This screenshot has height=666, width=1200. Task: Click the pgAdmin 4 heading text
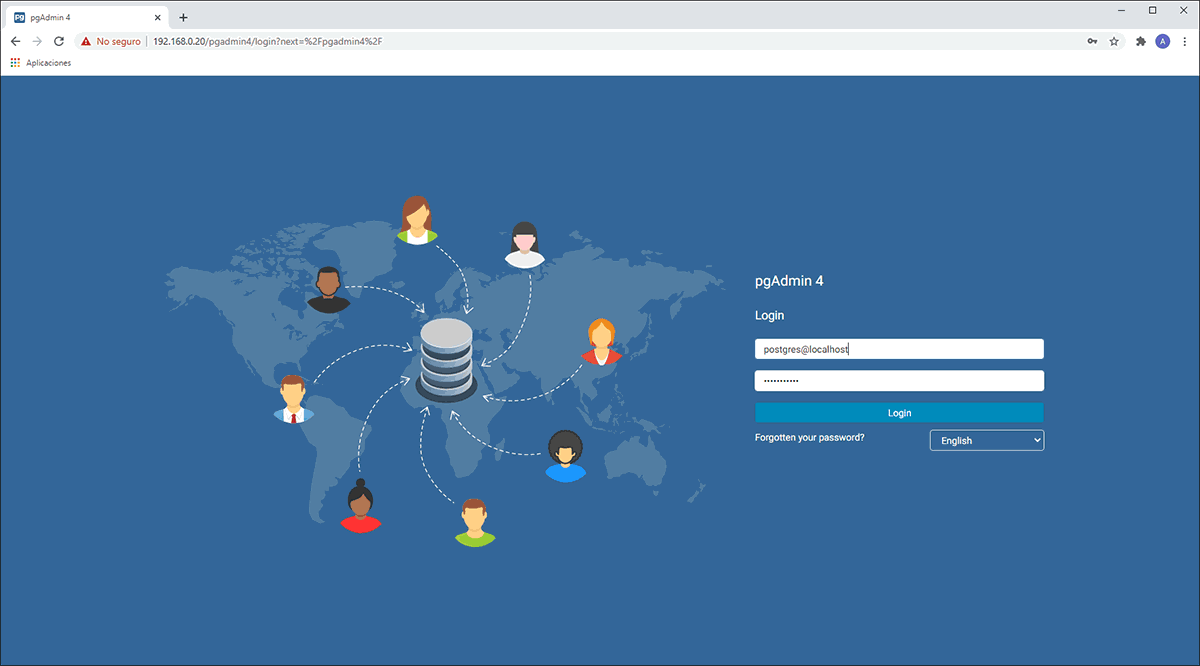tap(789, 282)
